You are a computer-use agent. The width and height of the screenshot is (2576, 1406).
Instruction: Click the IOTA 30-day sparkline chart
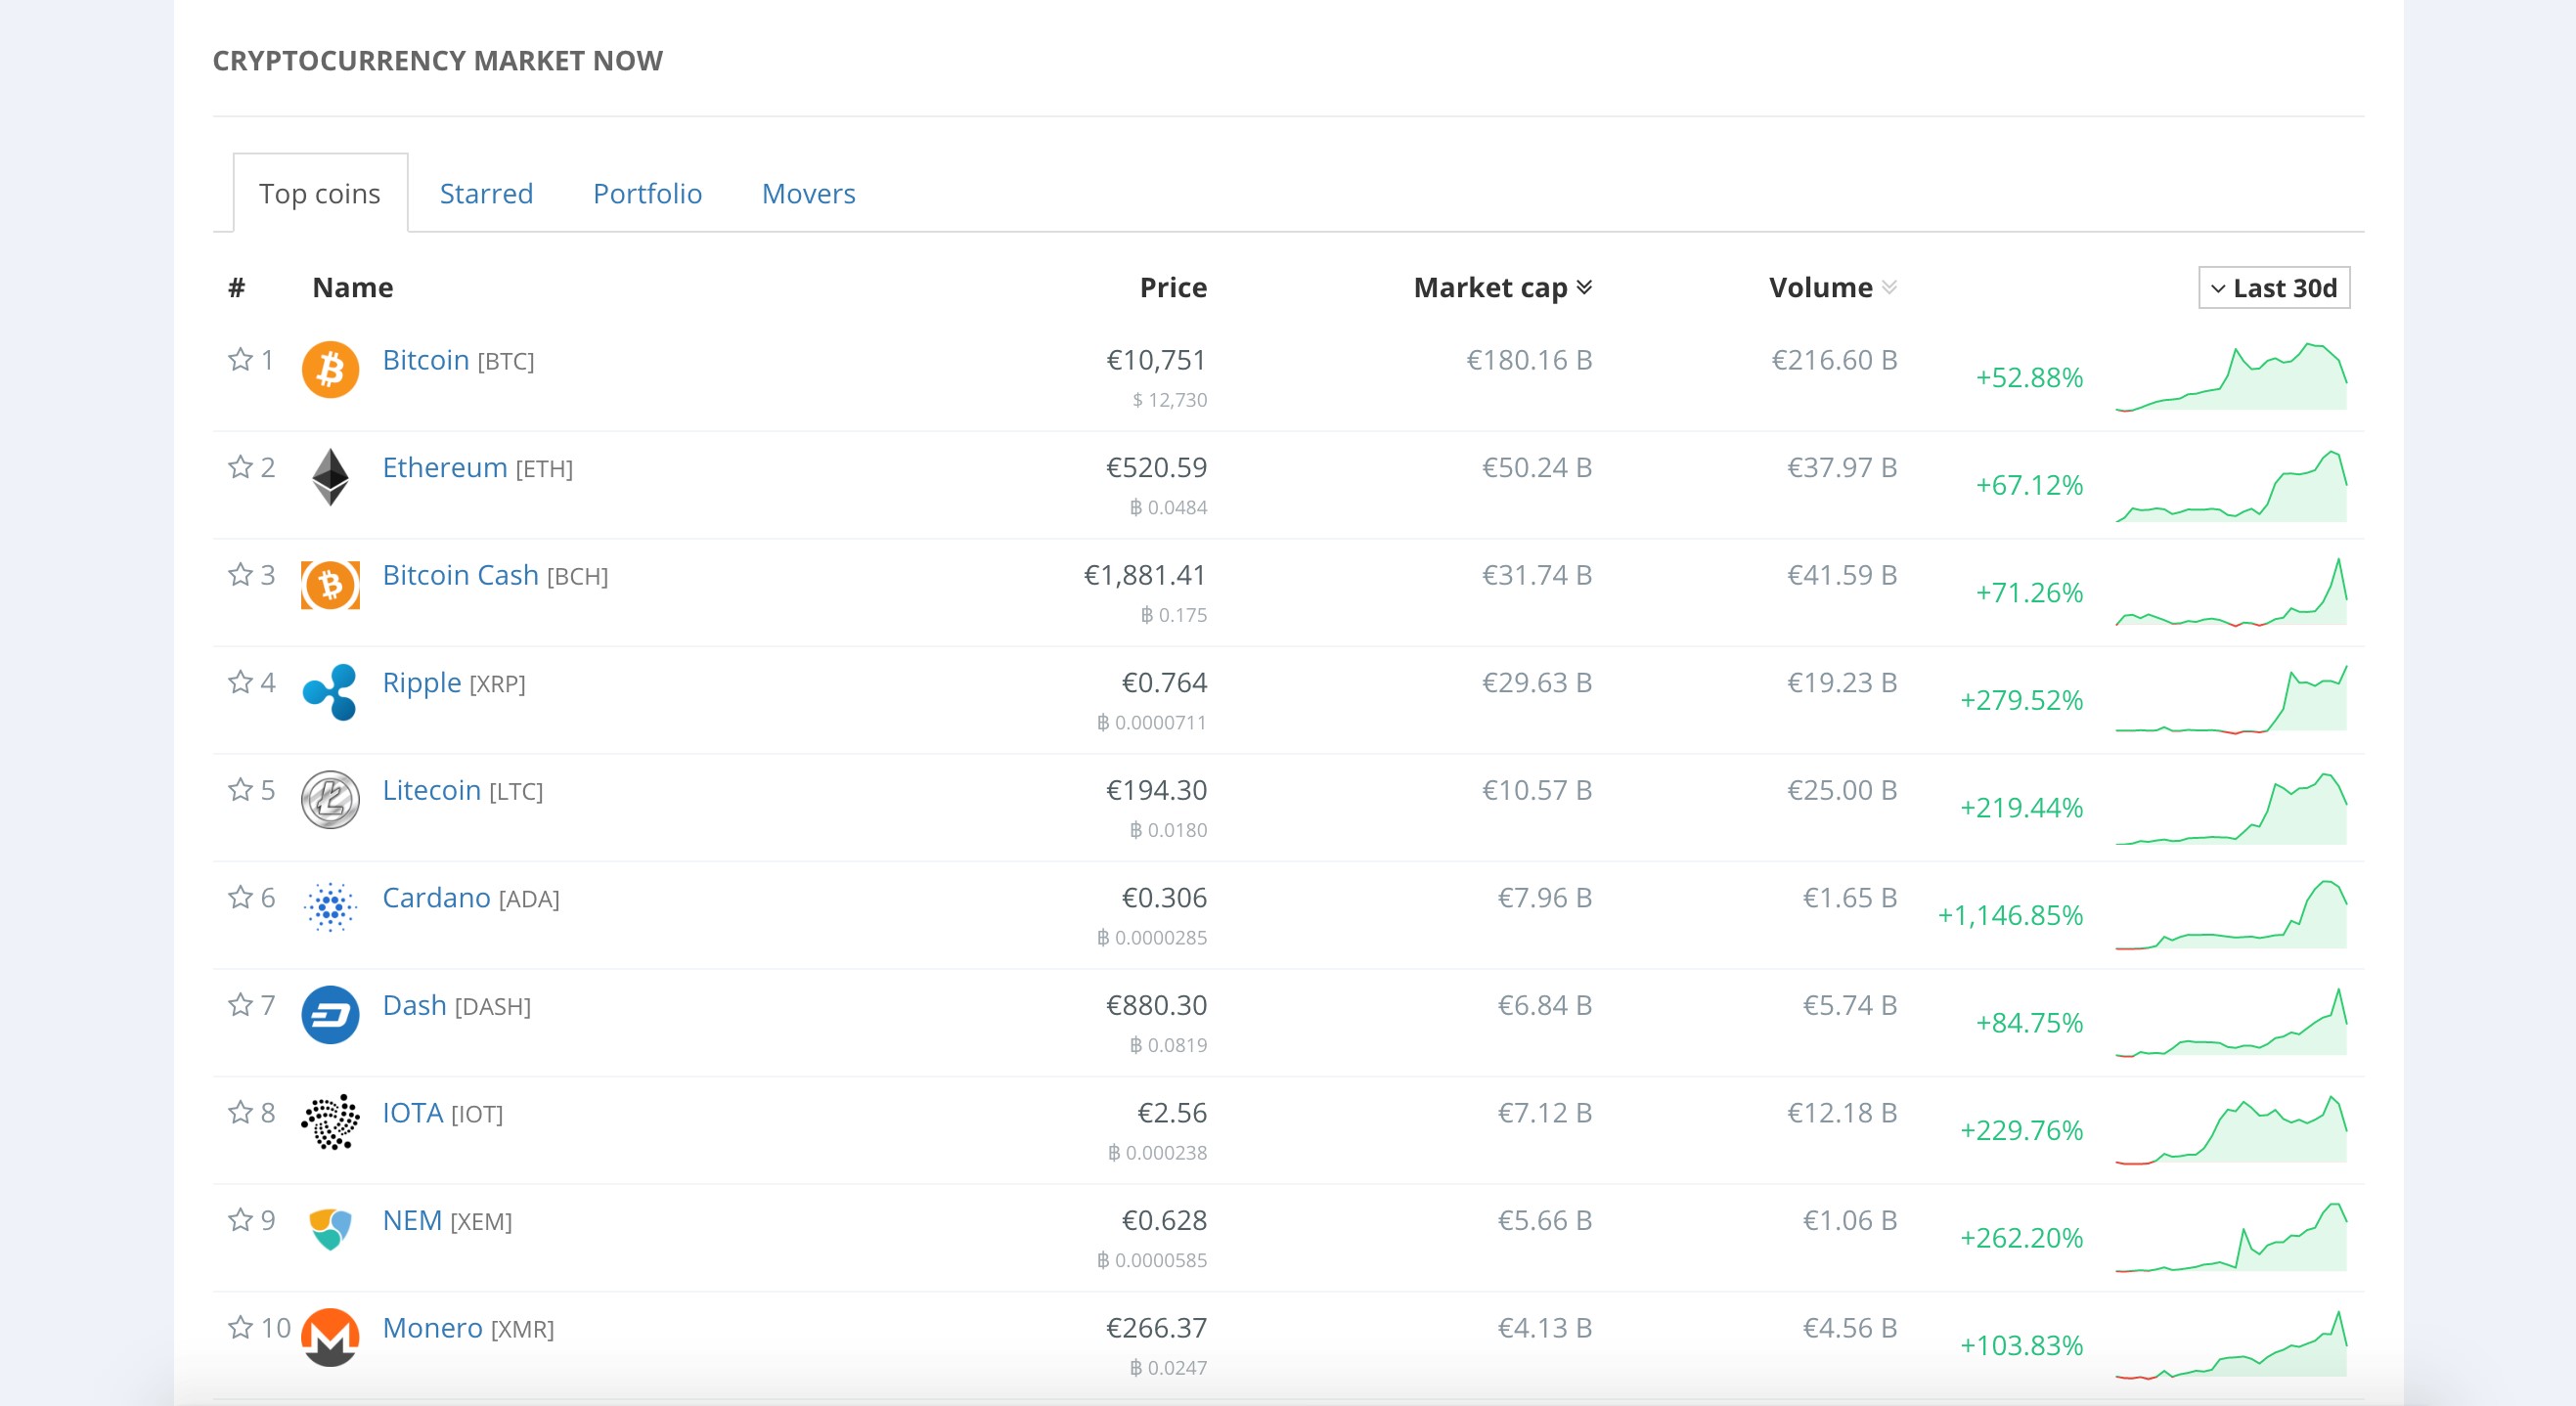[x=2231, y=1129]
